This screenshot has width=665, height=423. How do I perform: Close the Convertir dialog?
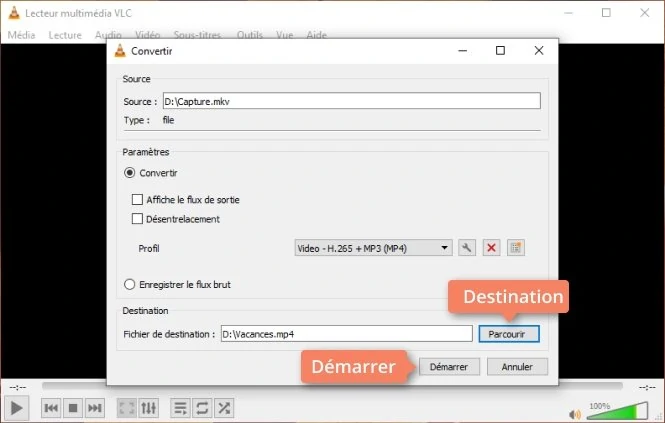(x=539, y=50)
